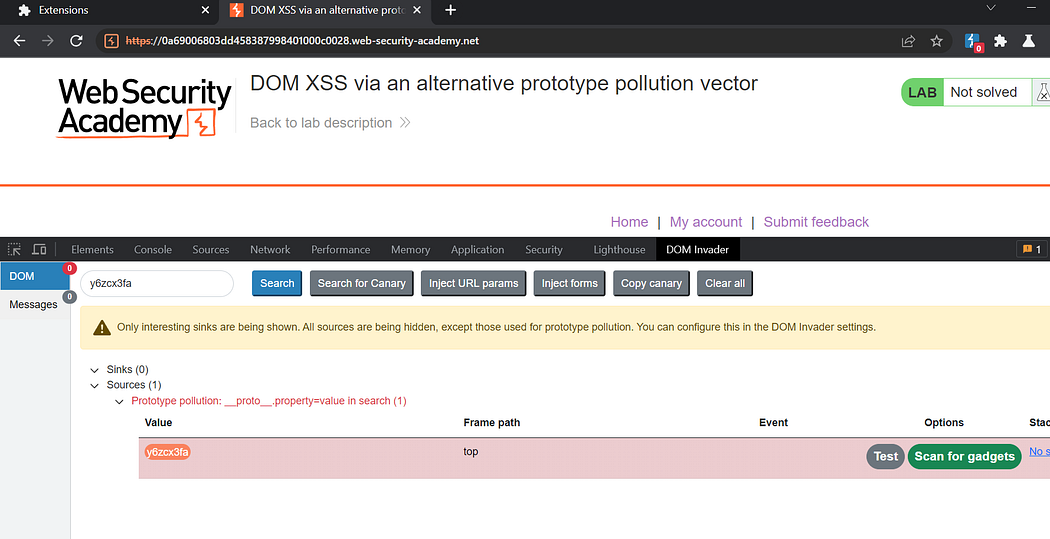Click Search for Canary button

coord(362,283)
